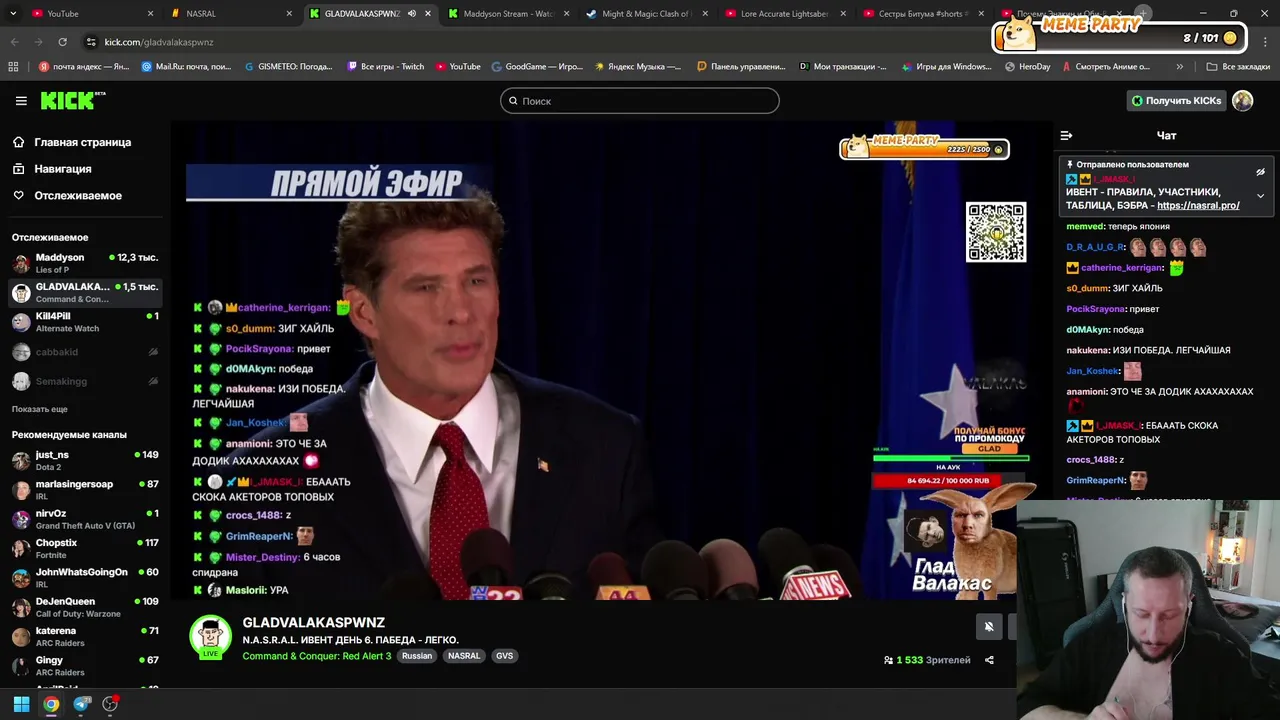Open just_ns recommended channel
The height and width of the screenshot is (720, 1280).
click(x=84, y=460)
